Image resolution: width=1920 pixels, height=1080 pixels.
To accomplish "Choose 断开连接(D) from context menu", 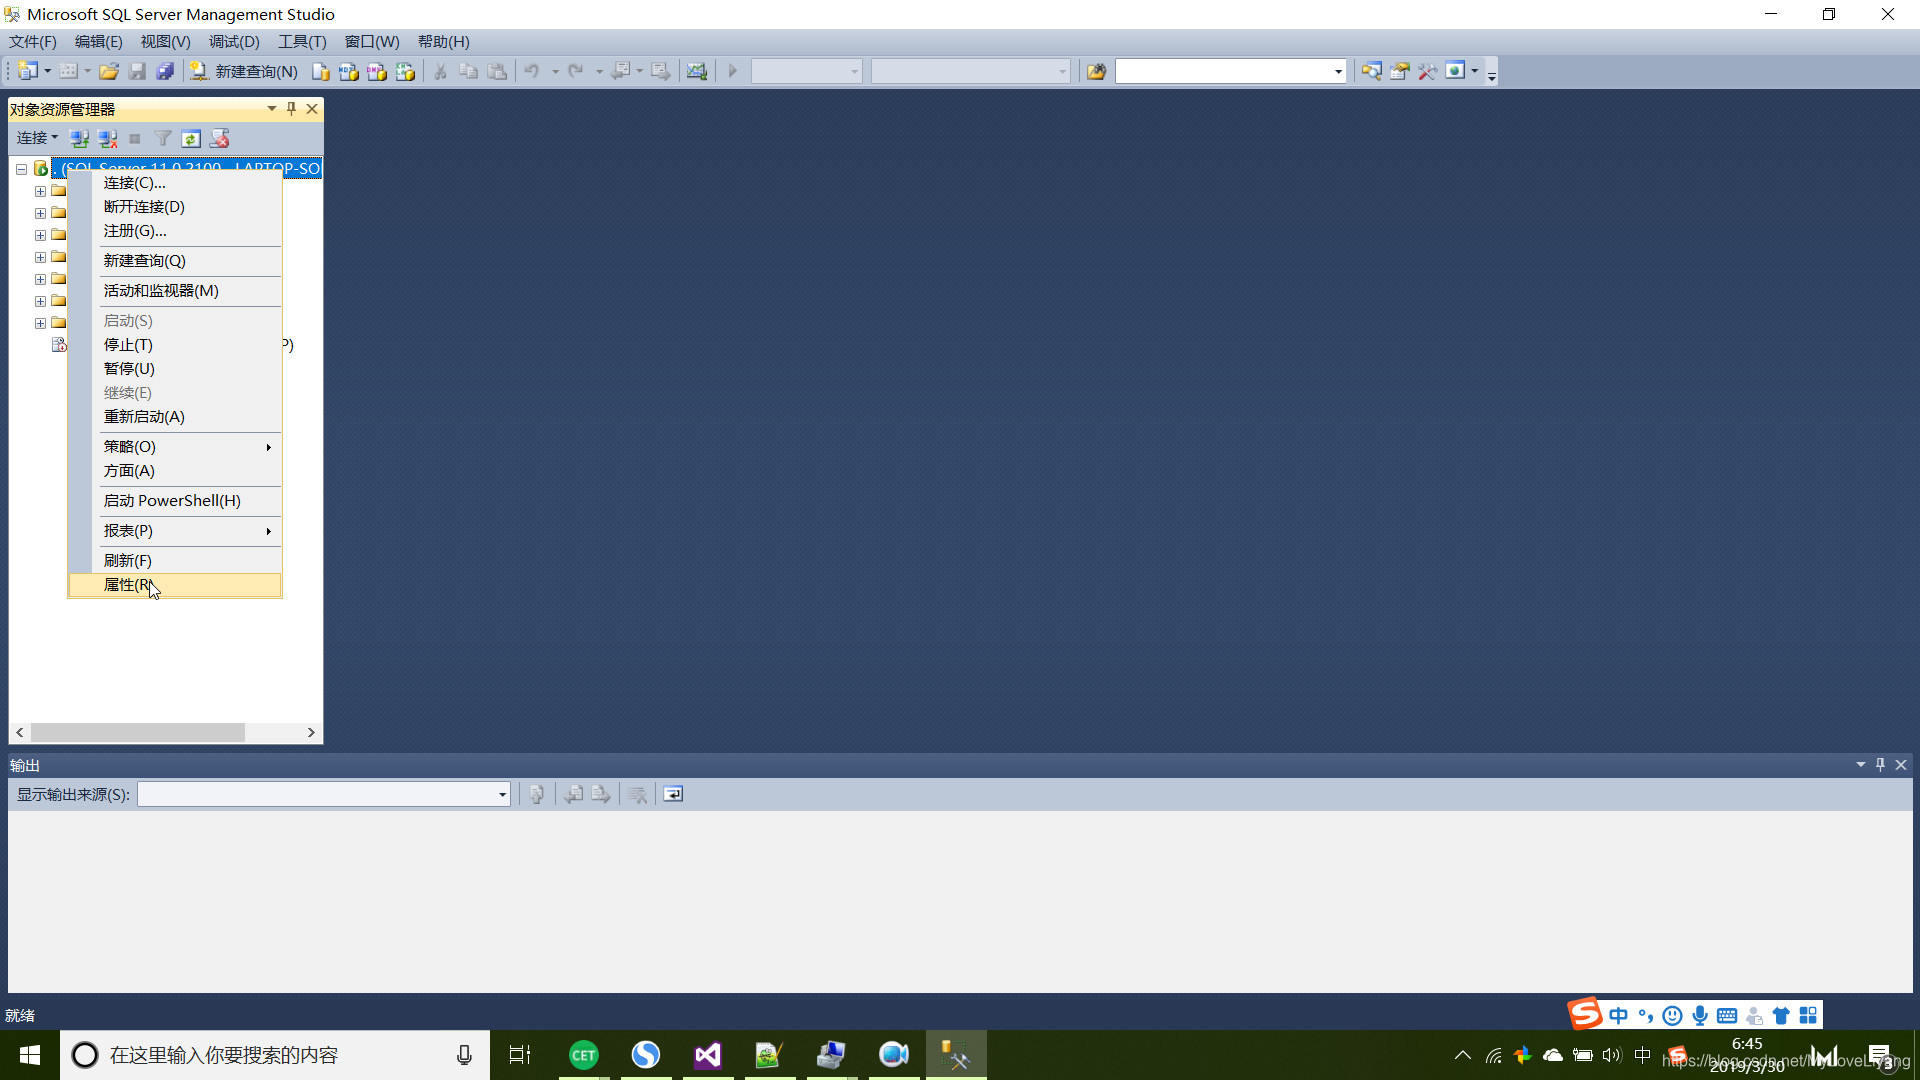I will tap(174, 207).
